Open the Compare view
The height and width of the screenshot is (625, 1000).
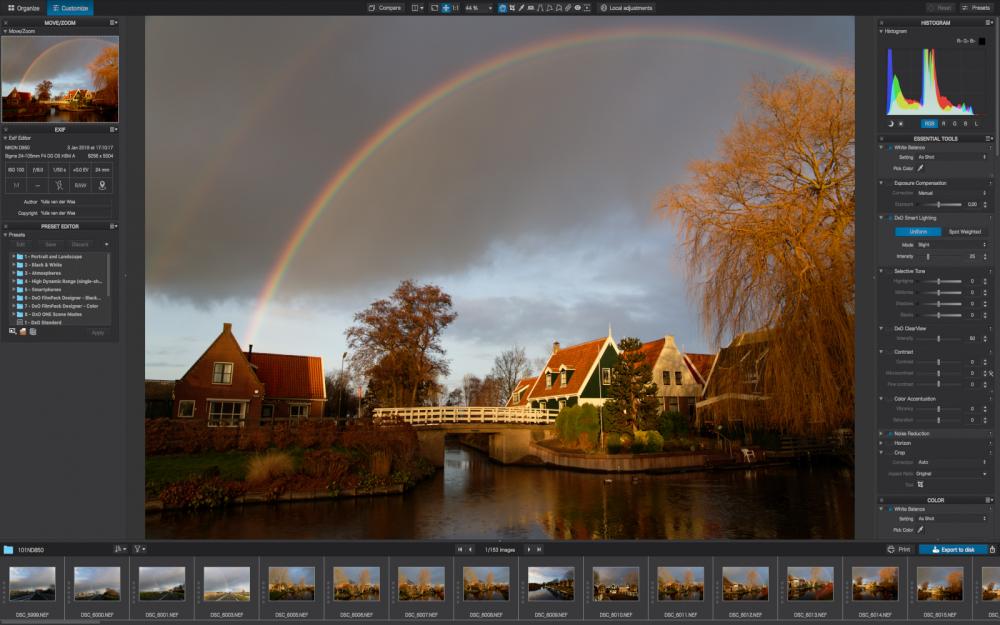click(385, 8)
